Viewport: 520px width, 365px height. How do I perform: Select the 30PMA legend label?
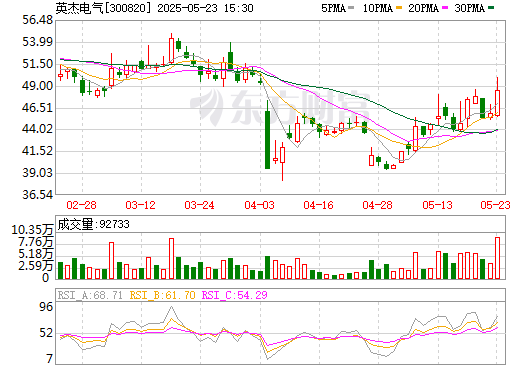point(469,8)
